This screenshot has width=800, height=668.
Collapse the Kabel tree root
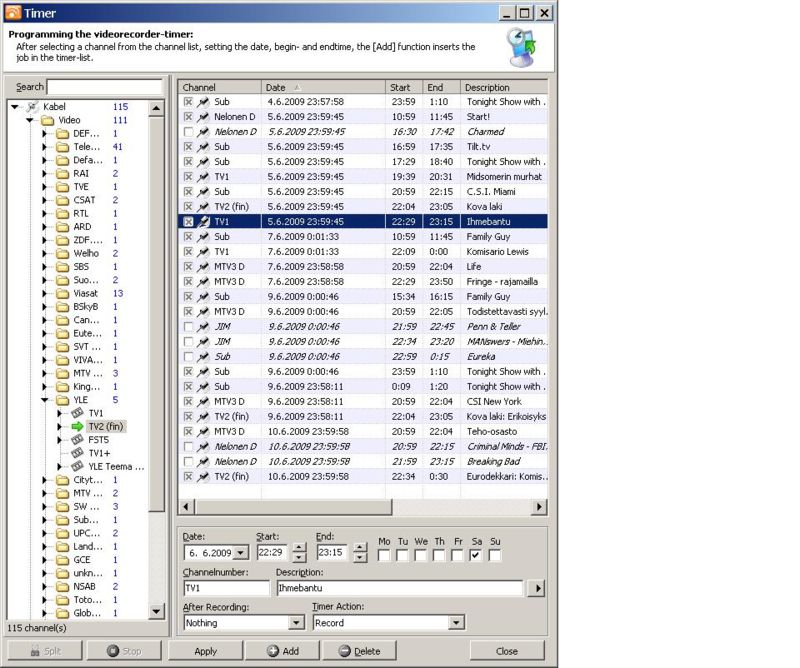click(15, 107)
